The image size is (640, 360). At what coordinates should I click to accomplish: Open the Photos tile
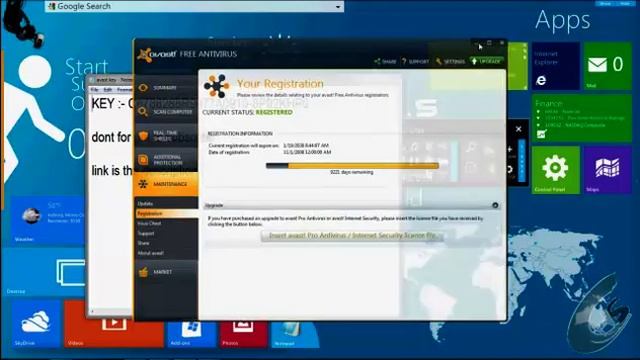click(244, 334)
